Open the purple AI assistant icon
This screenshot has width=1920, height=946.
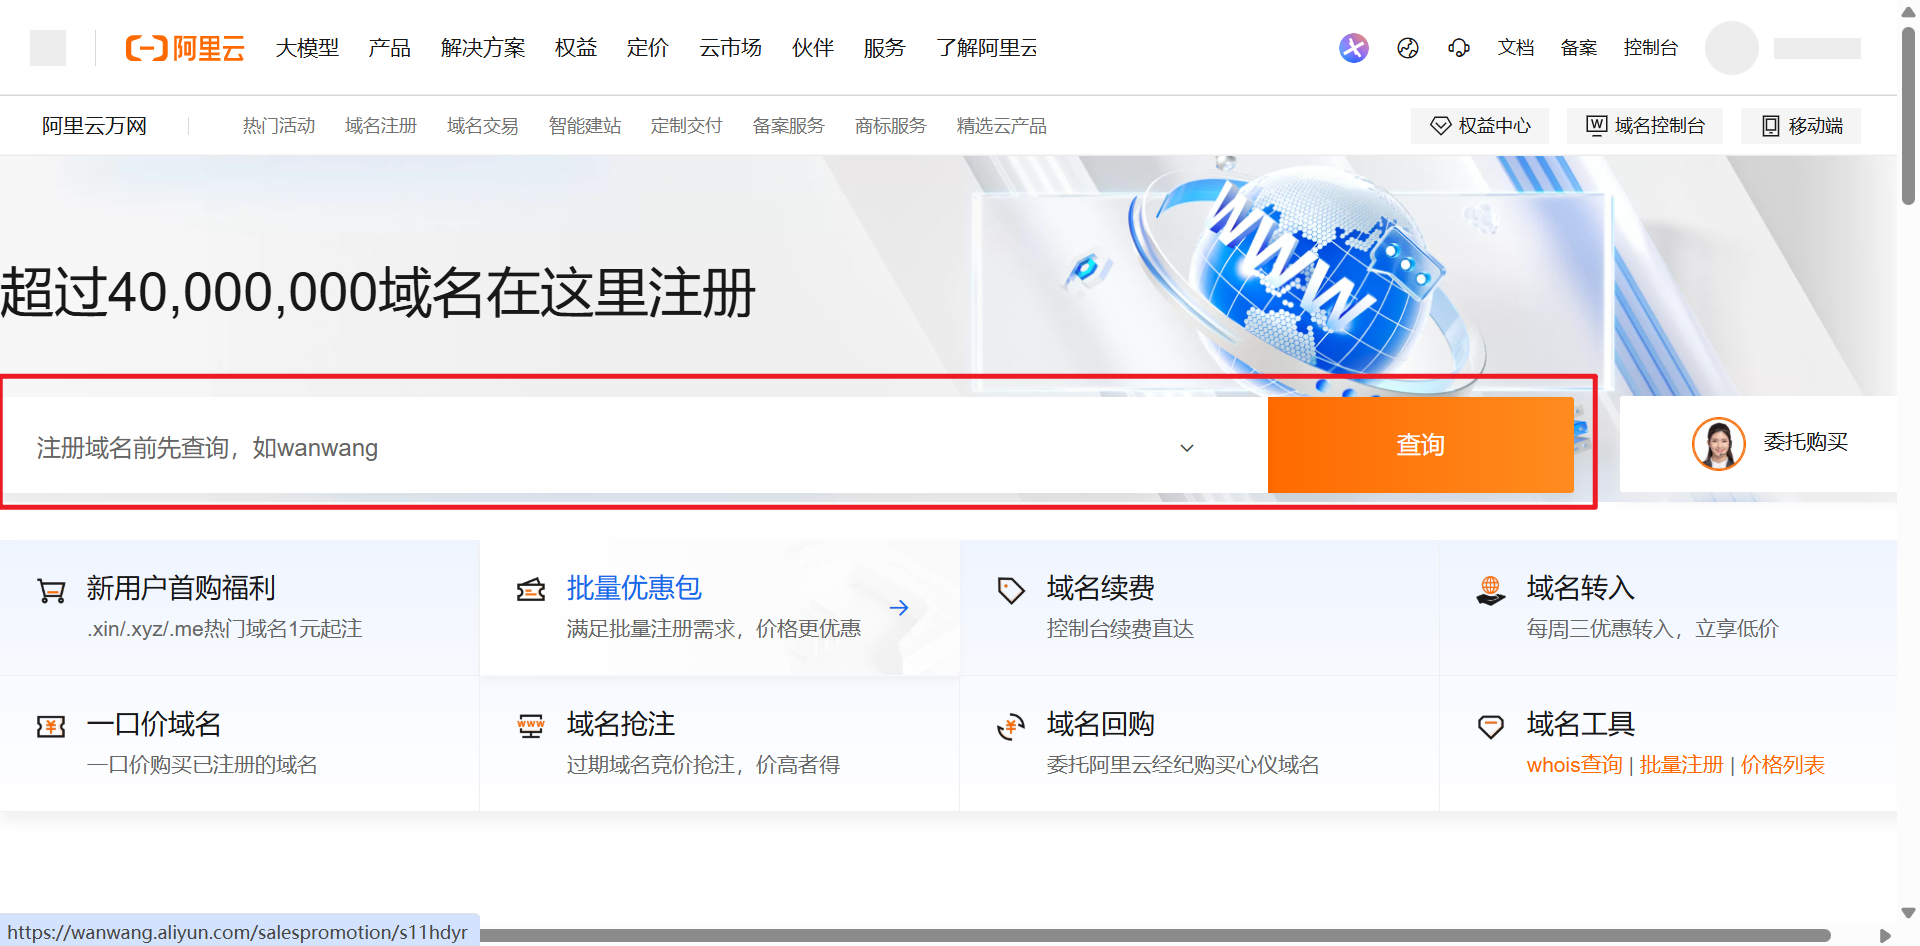click(x=1354, y=48)
